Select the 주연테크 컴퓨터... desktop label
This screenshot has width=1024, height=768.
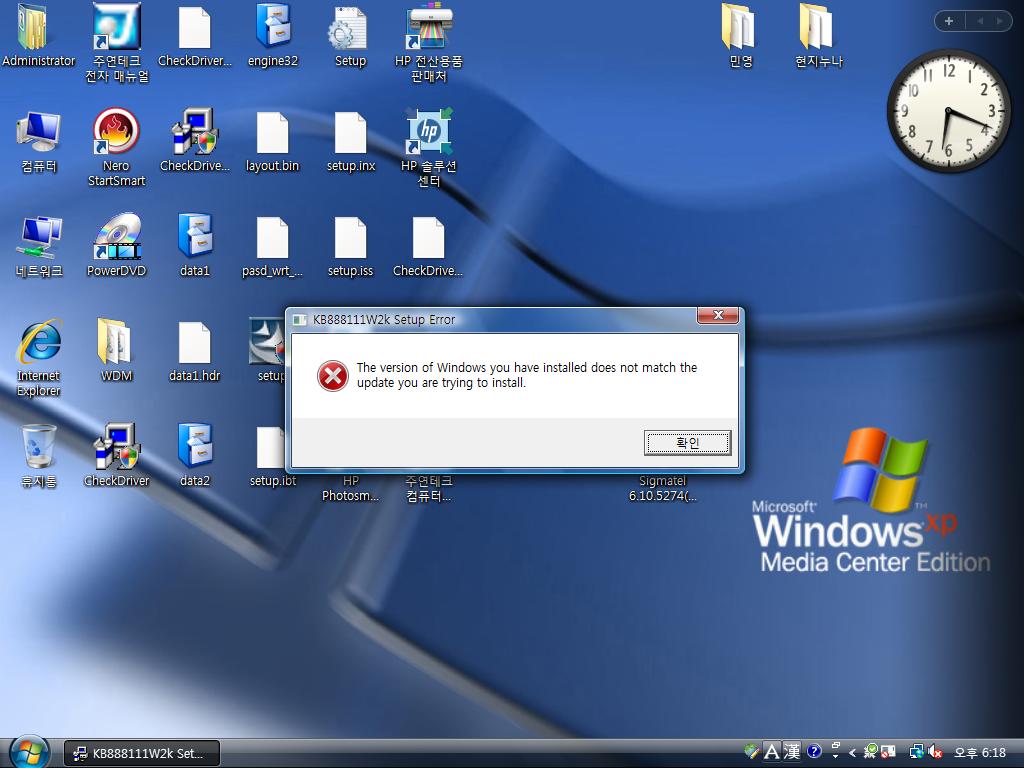428,488
